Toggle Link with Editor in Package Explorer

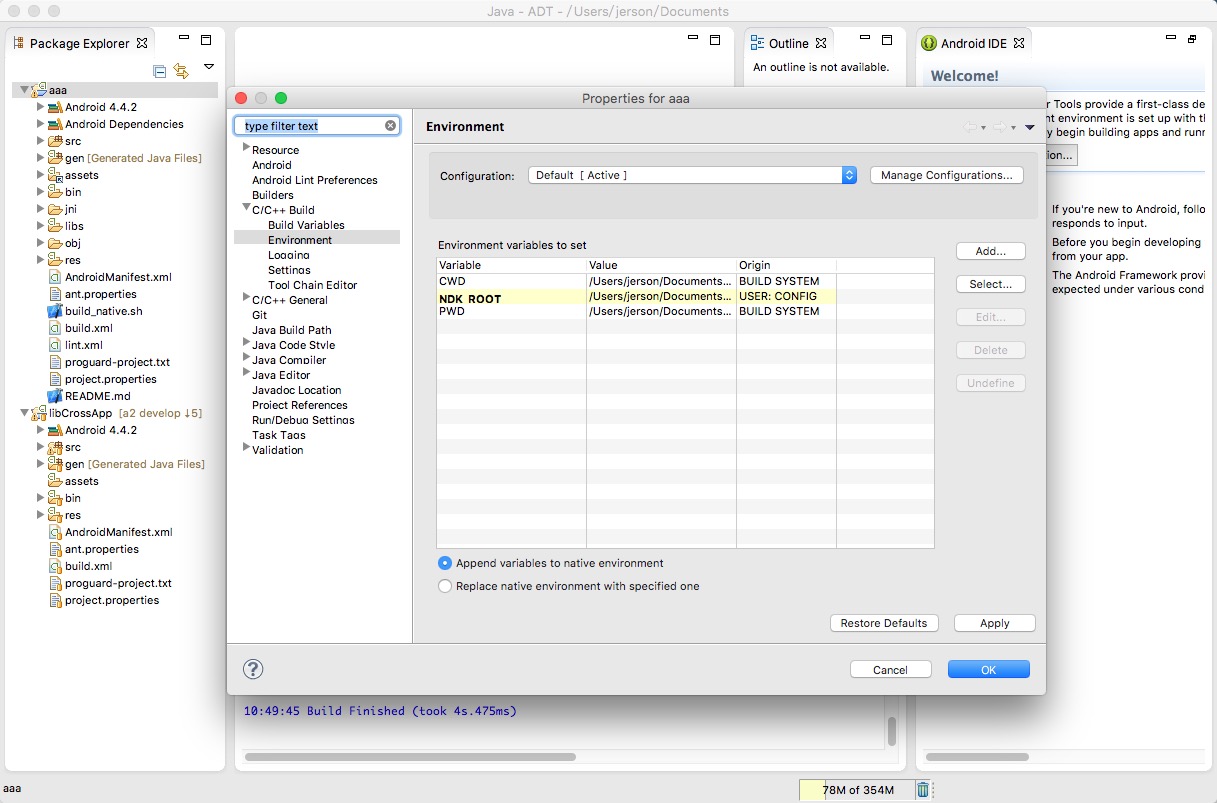pyautogui.click(x=181, y=71)
